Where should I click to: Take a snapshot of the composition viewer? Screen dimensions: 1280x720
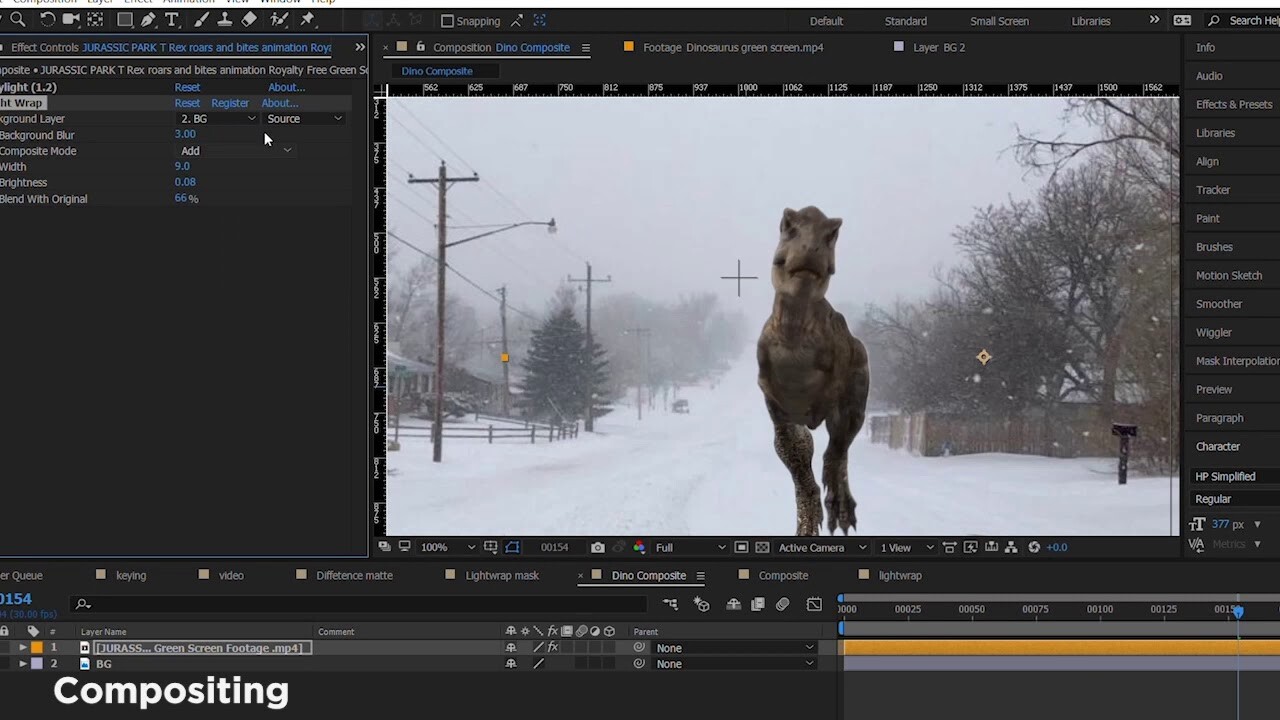598,547
